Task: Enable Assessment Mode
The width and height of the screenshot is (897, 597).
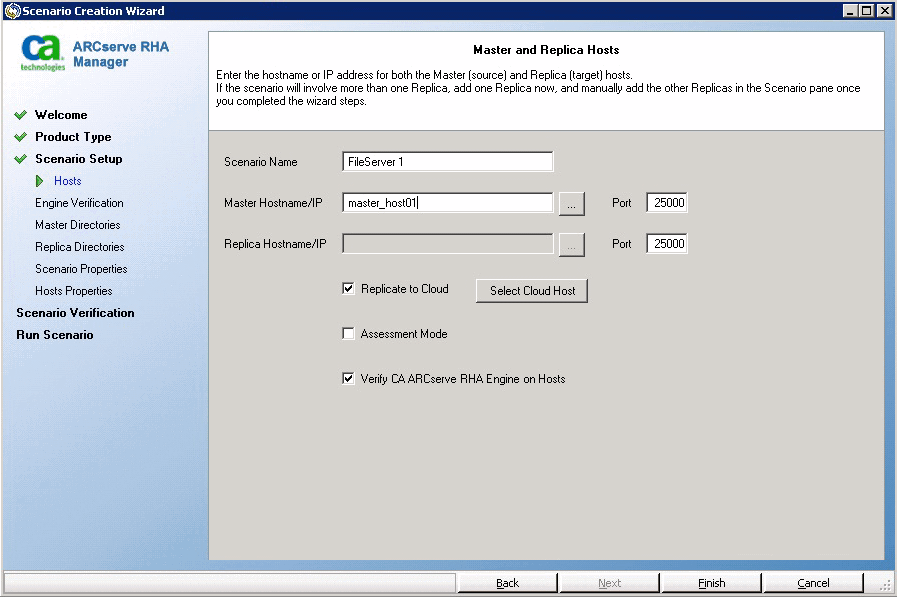Action: coord(348,334)
